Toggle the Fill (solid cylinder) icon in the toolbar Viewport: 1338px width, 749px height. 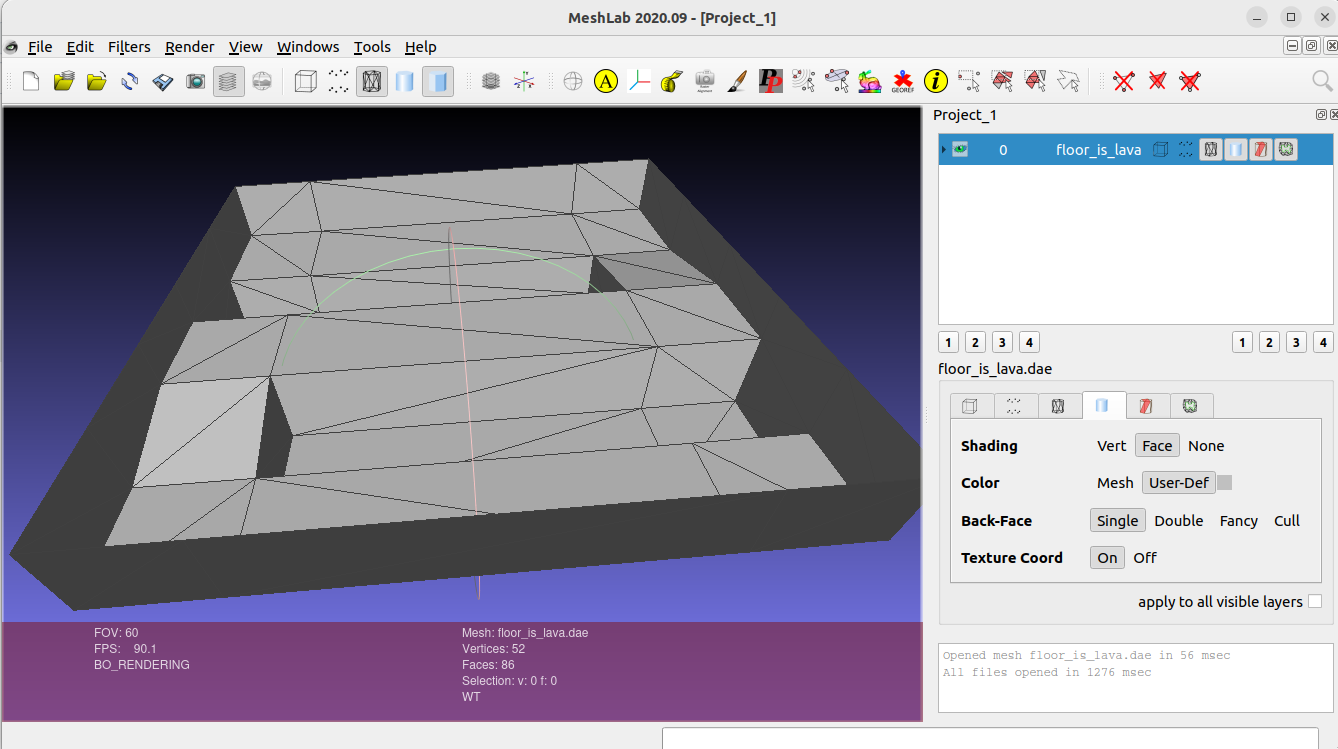point(405,81)
